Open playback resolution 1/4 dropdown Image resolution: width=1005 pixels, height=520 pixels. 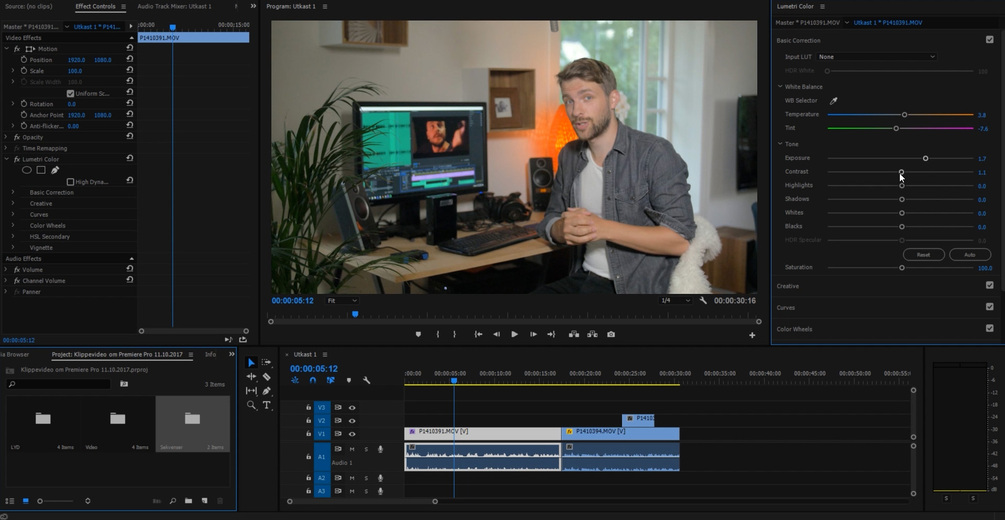tap(676, 301)
